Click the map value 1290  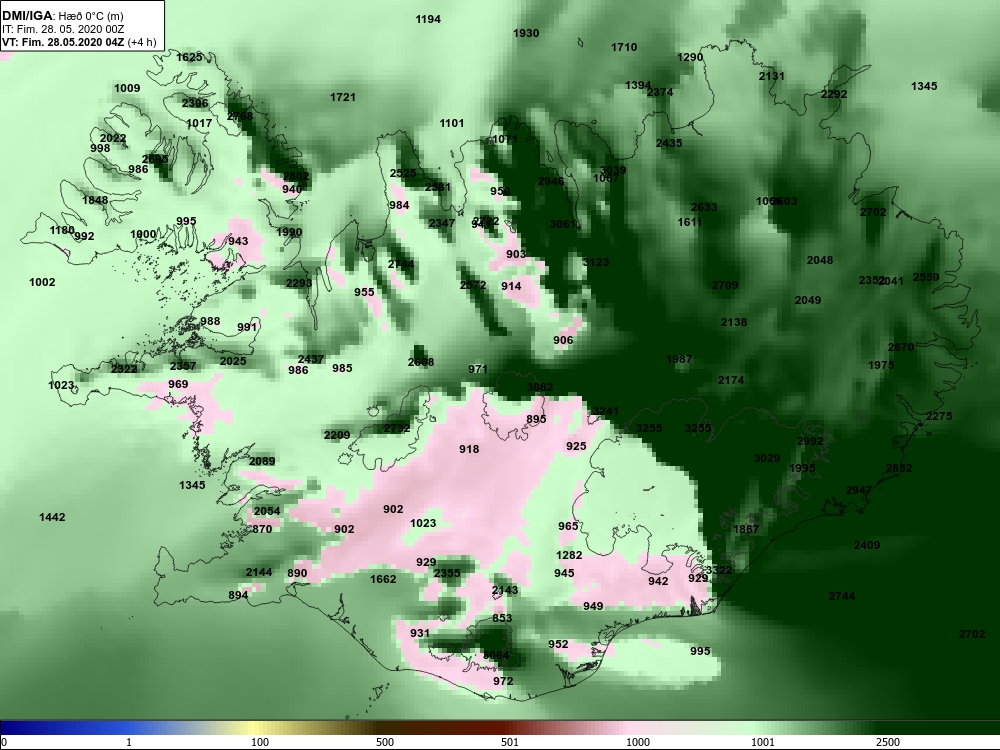coord(689,57)
